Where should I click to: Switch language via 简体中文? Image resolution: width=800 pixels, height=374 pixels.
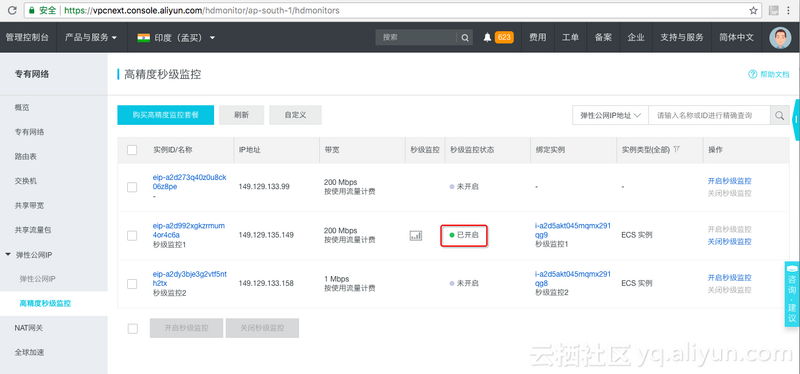coord(736,37)
